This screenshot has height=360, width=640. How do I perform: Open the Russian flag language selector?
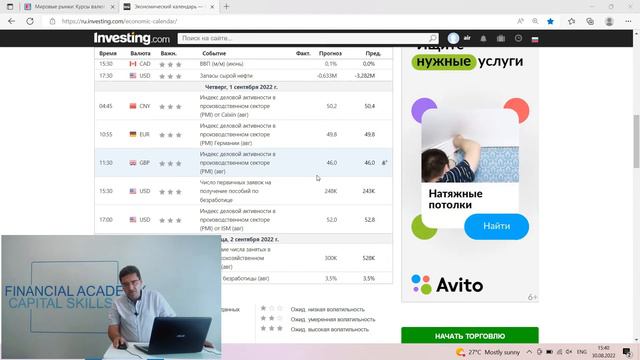tap(535, 39)
